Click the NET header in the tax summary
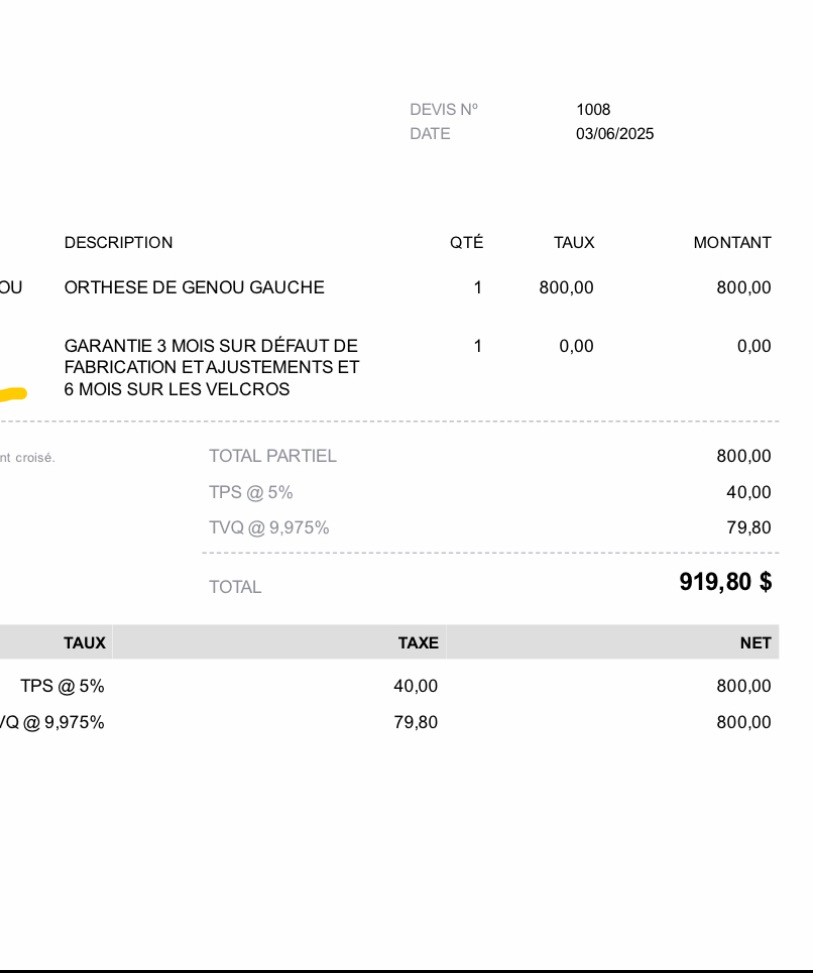The height and width of the screenshot is (973, 813). 755,643
